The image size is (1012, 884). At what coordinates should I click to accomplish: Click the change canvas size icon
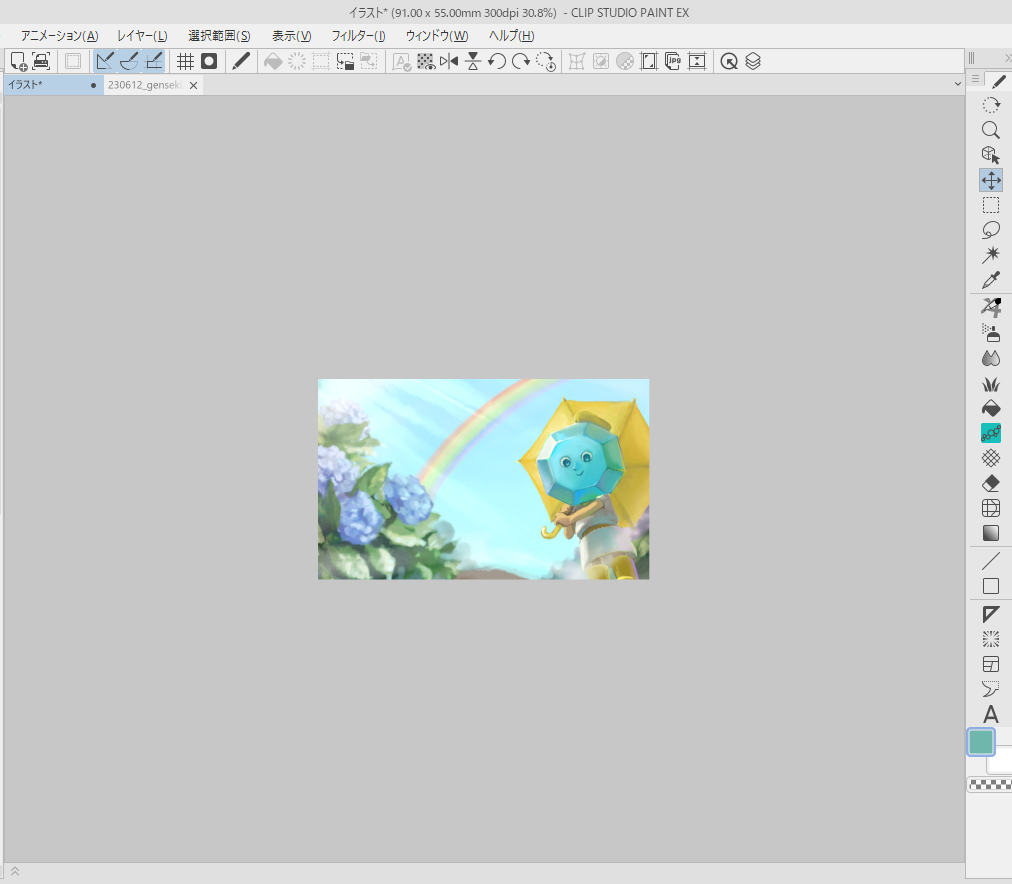click(x=649, y=61)
